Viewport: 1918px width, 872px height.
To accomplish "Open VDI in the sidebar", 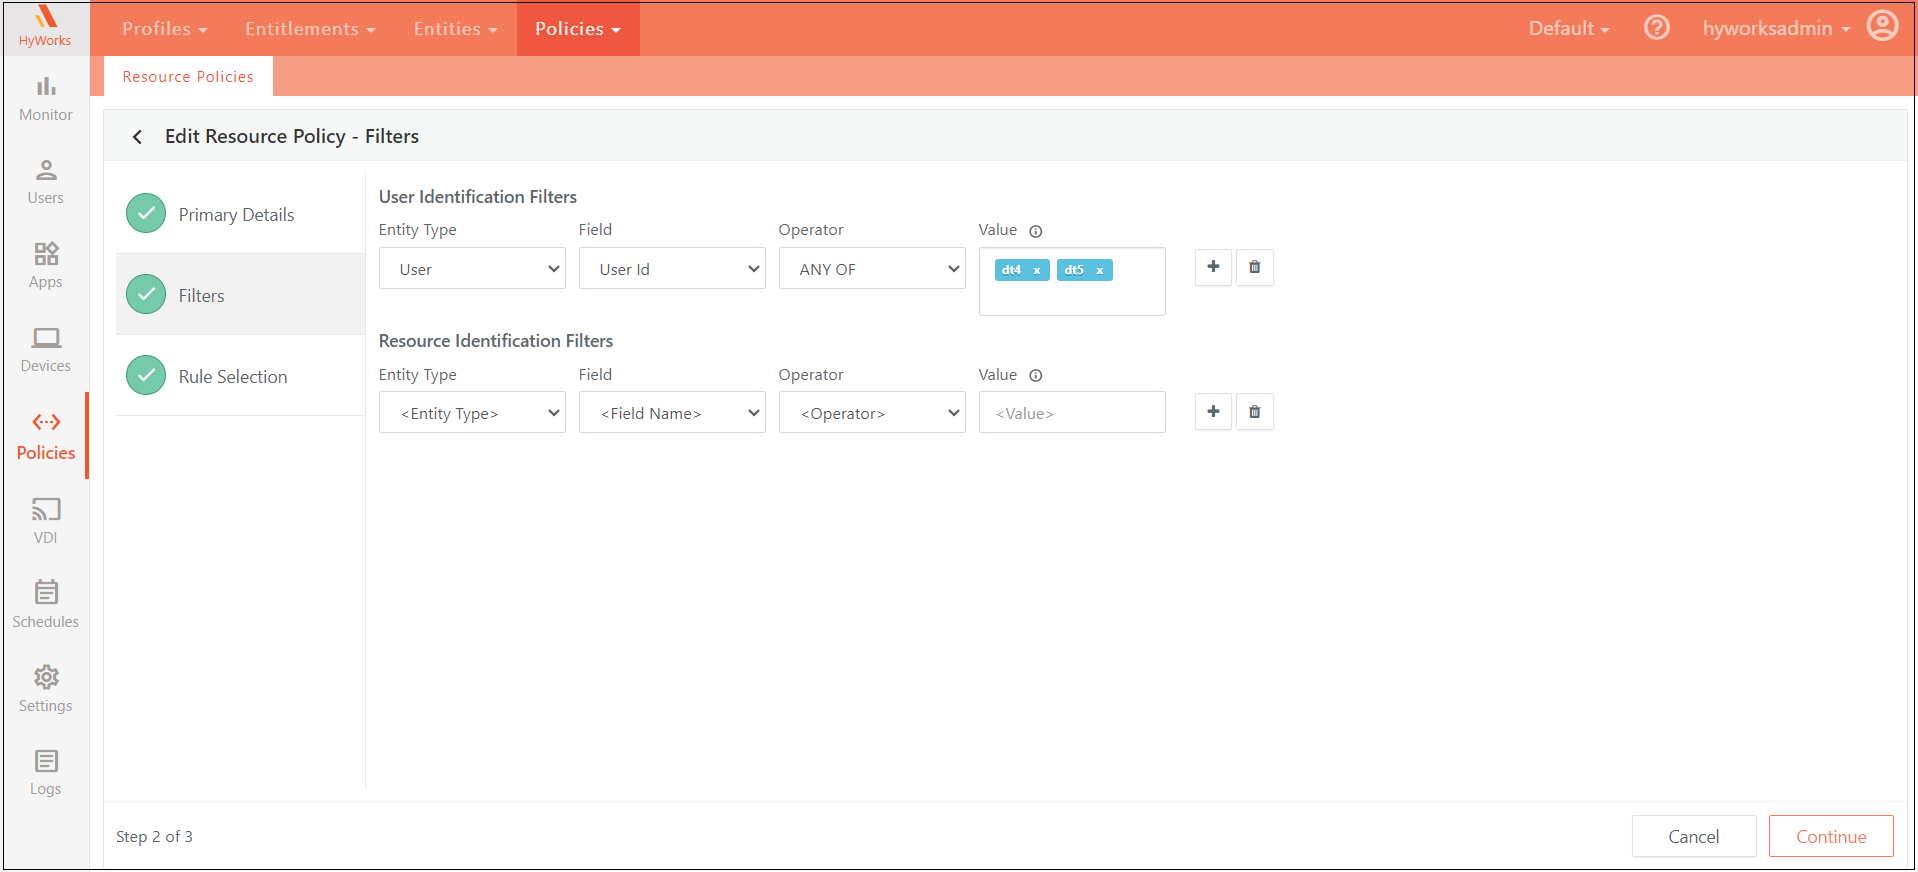I will pos(46,521).
